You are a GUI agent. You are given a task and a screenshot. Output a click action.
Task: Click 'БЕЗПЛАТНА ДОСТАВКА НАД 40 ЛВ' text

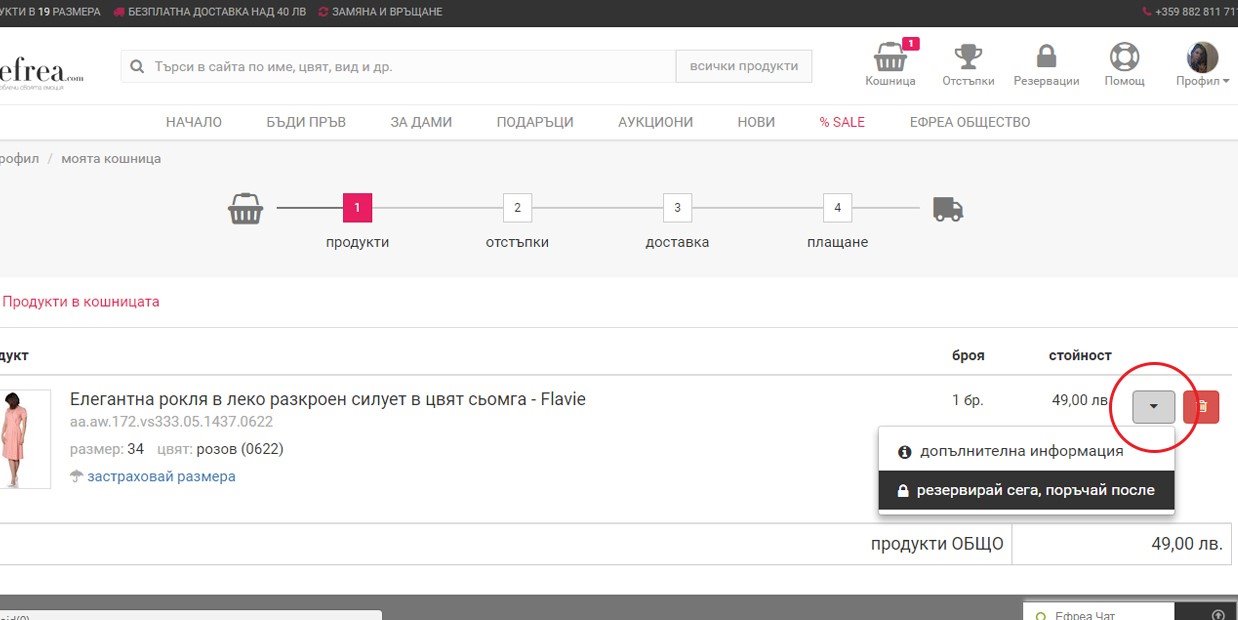tap(218, 12)
